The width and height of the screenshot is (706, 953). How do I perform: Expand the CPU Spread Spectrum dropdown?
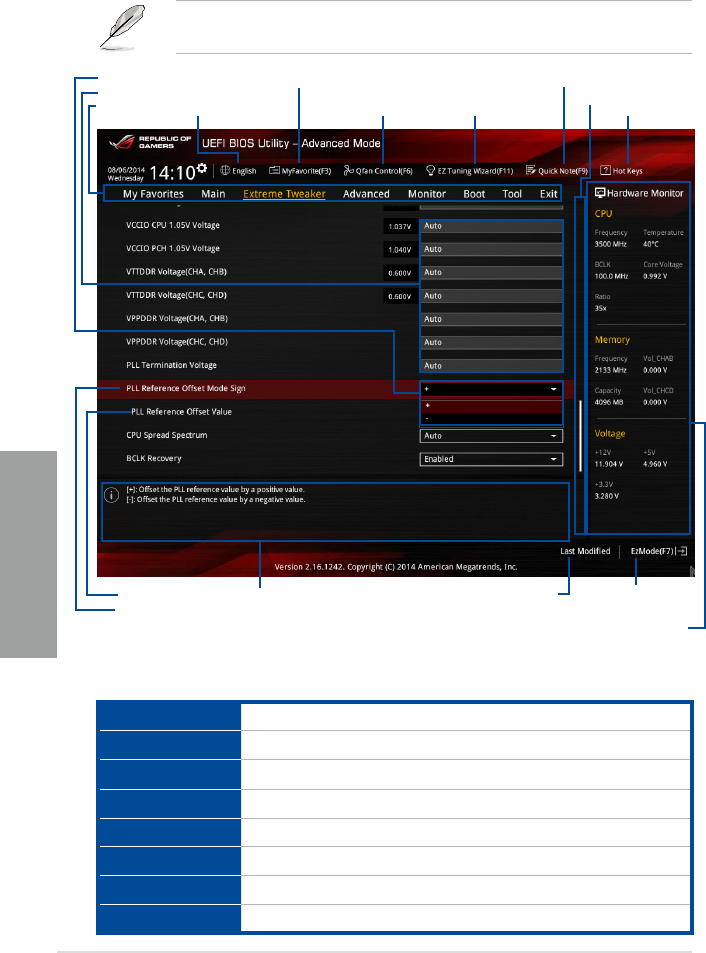[491, 436]
